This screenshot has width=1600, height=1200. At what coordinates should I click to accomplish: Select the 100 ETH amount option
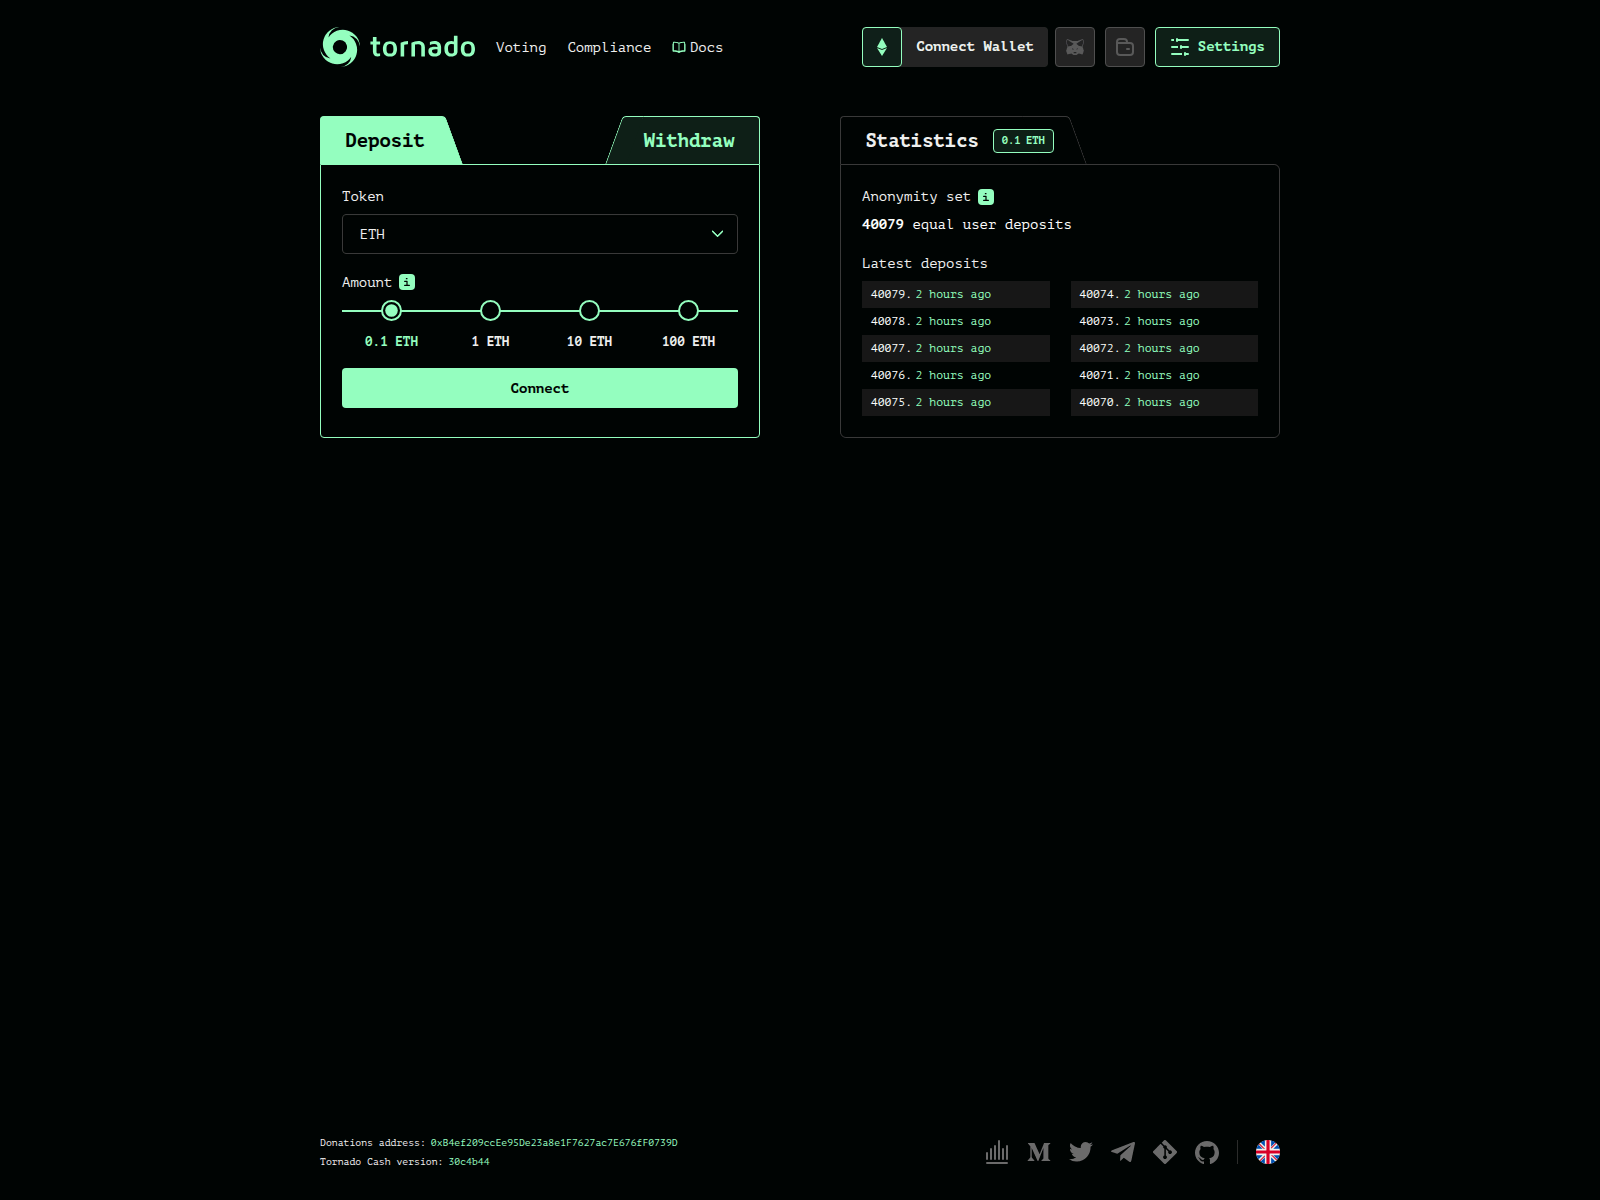coord(688,311)
